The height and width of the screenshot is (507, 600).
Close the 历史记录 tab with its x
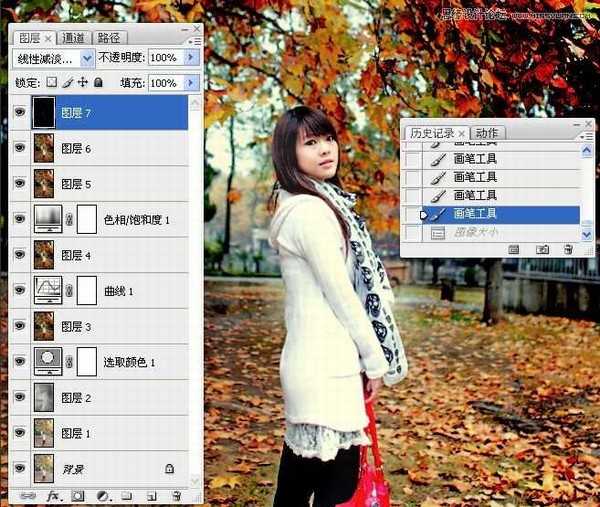tap(462, 134)
